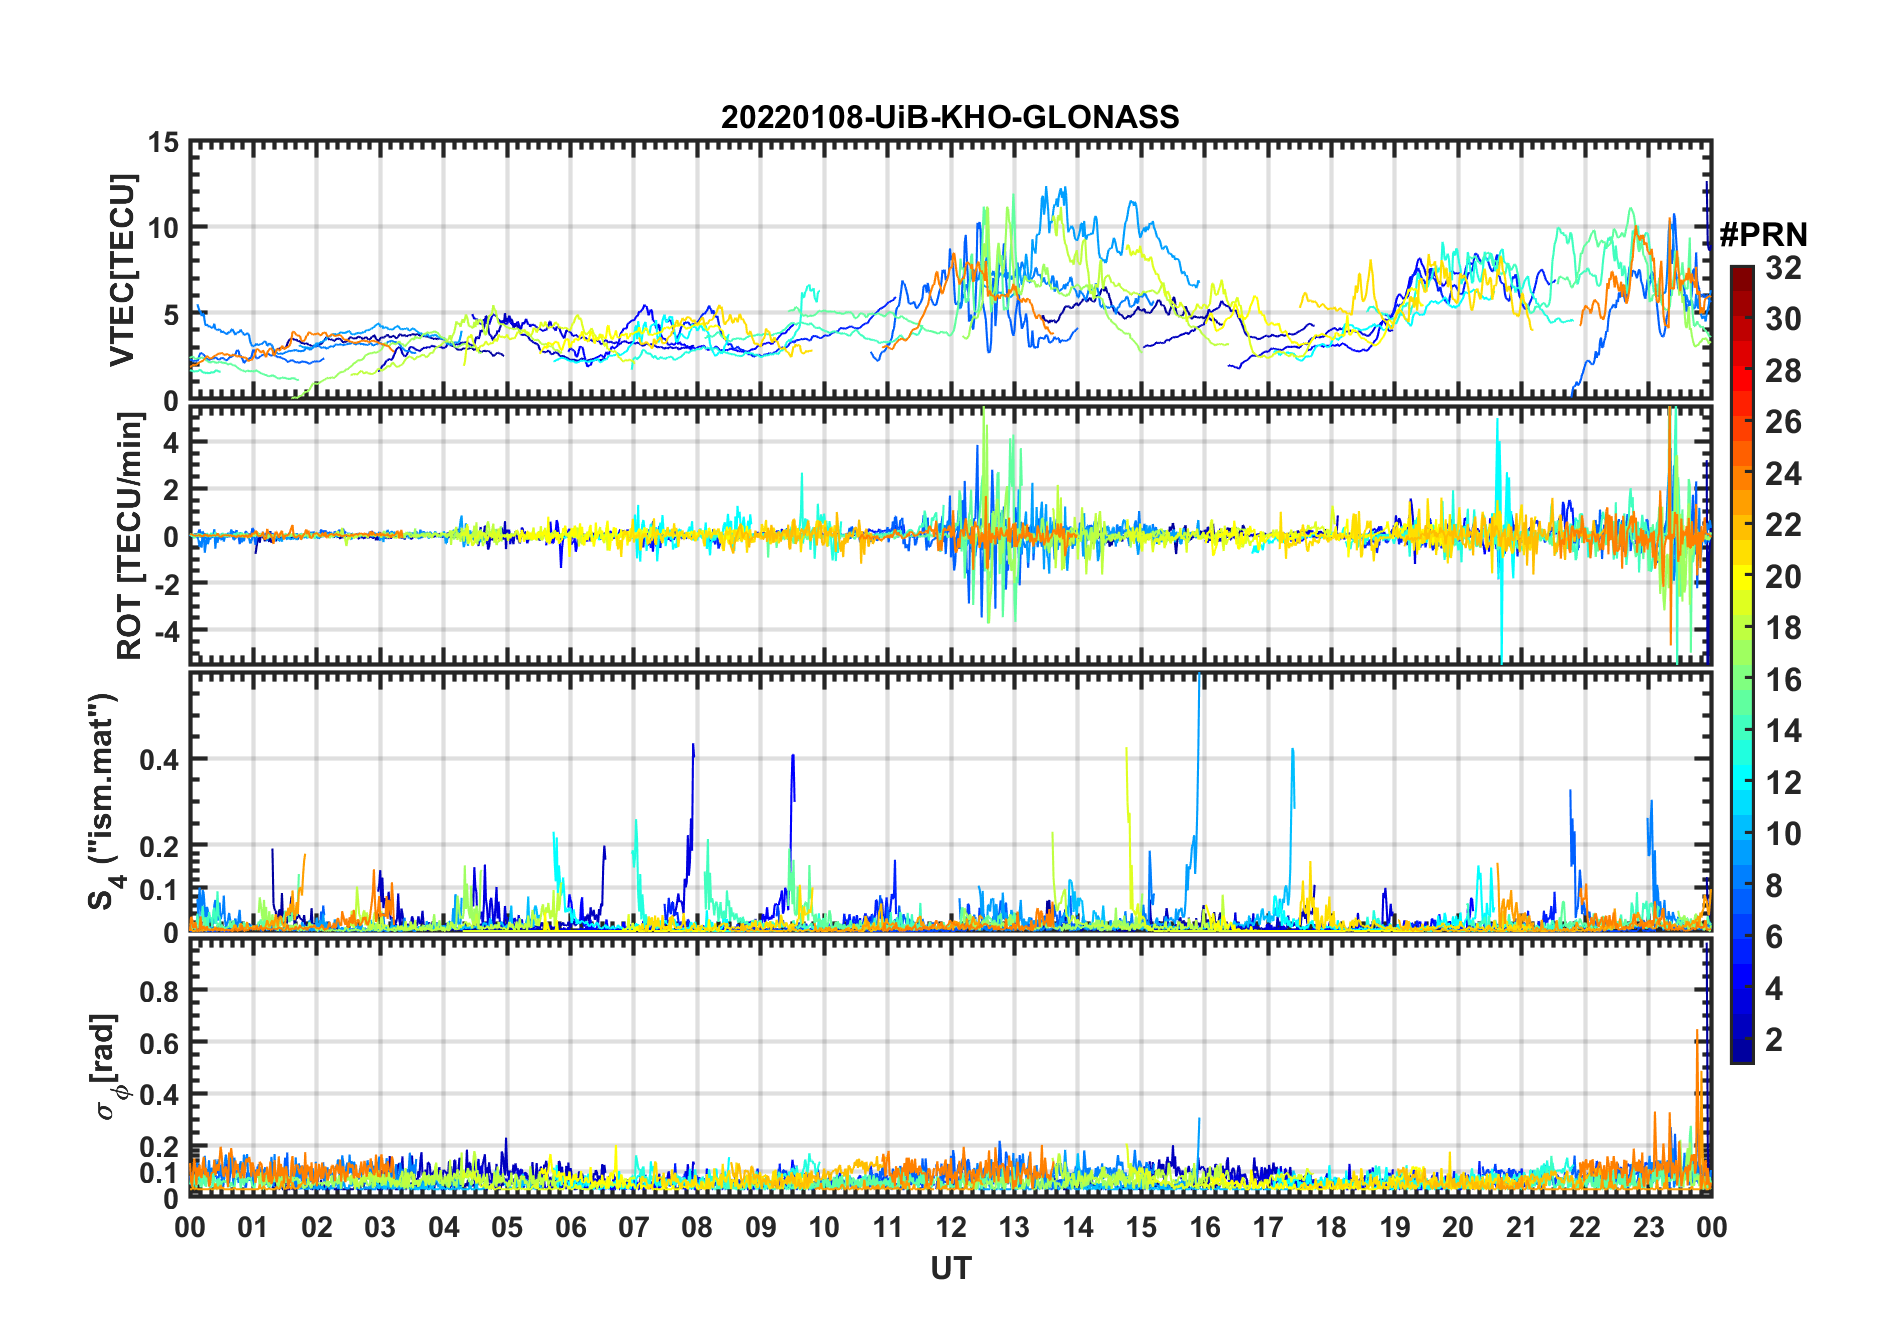Select the VTEC[TECU] y-axis label
1902x1330 pixels.
click(122, 271)
